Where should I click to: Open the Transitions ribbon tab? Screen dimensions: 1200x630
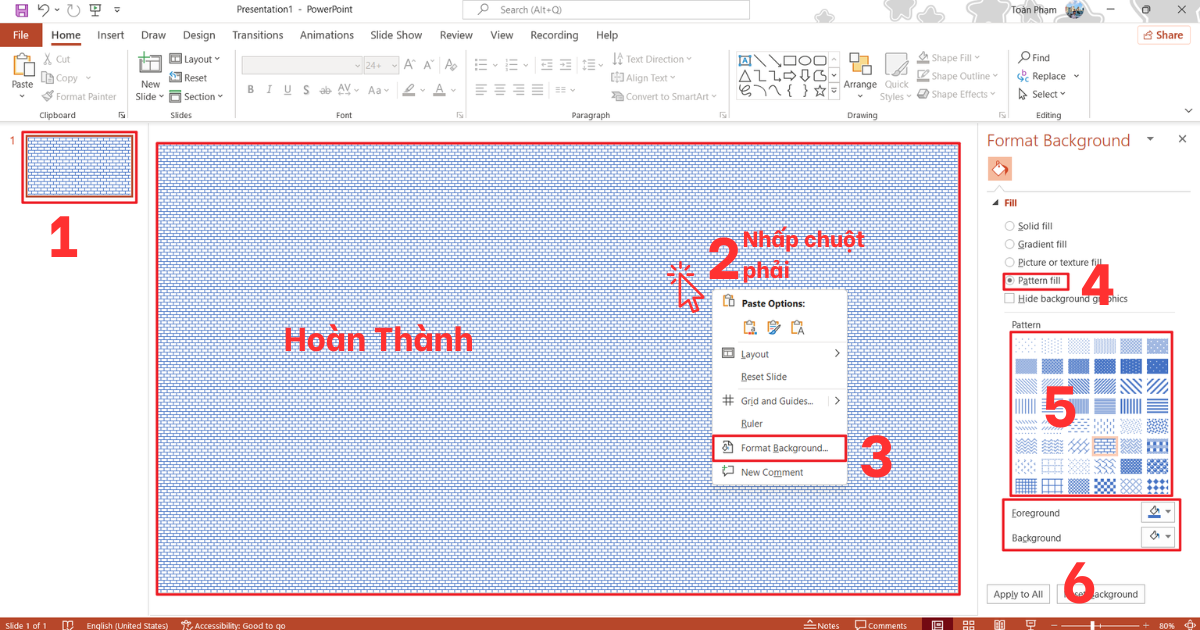[258, 35]
